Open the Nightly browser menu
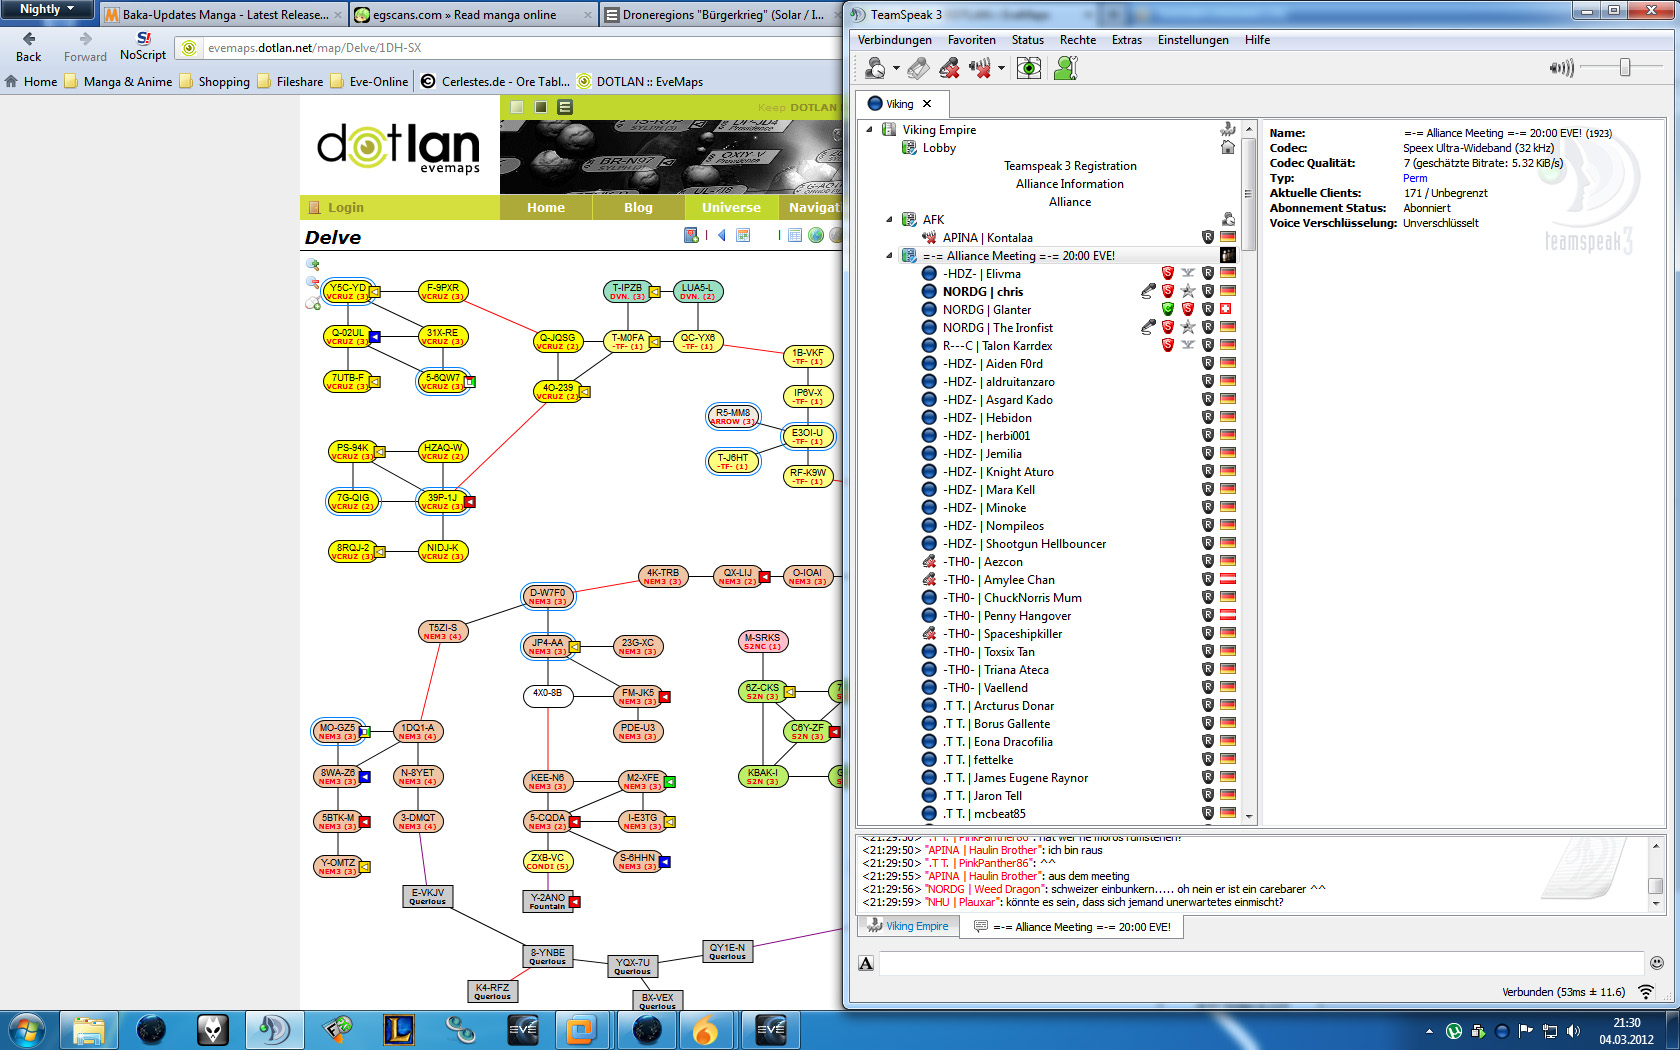The height and width of the screenshot is (1050, 1680). tap(47, 10)
